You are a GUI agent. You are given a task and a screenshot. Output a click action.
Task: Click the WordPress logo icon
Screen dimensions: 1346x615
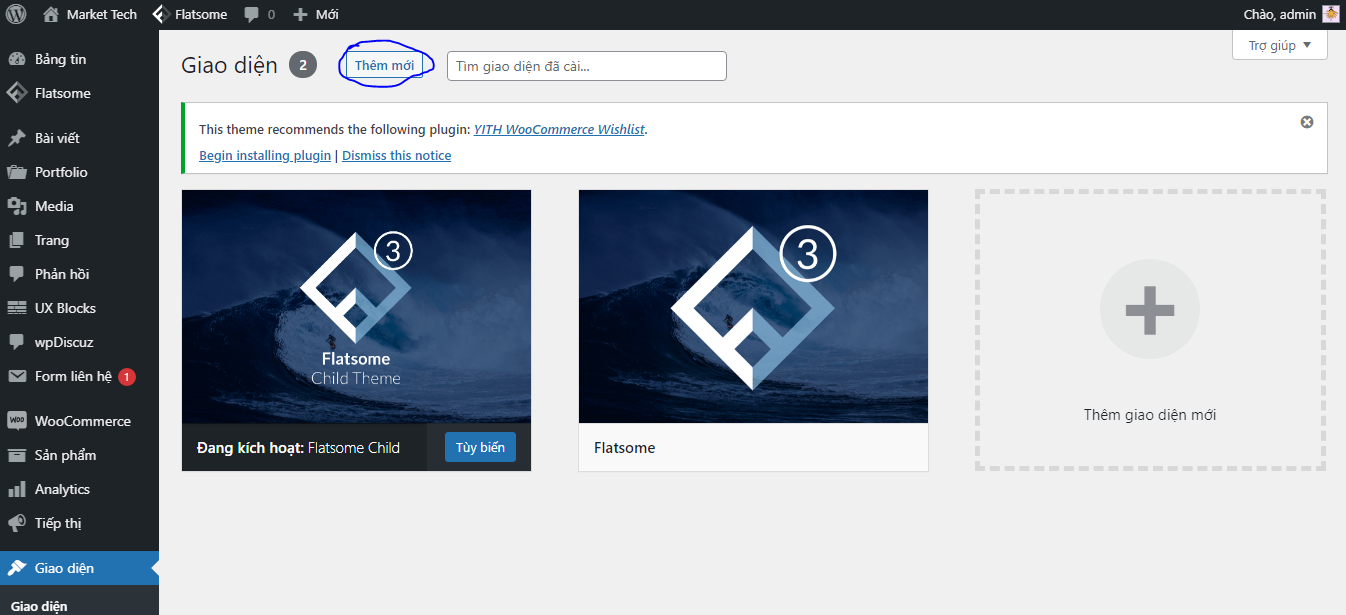click(16, 15)
